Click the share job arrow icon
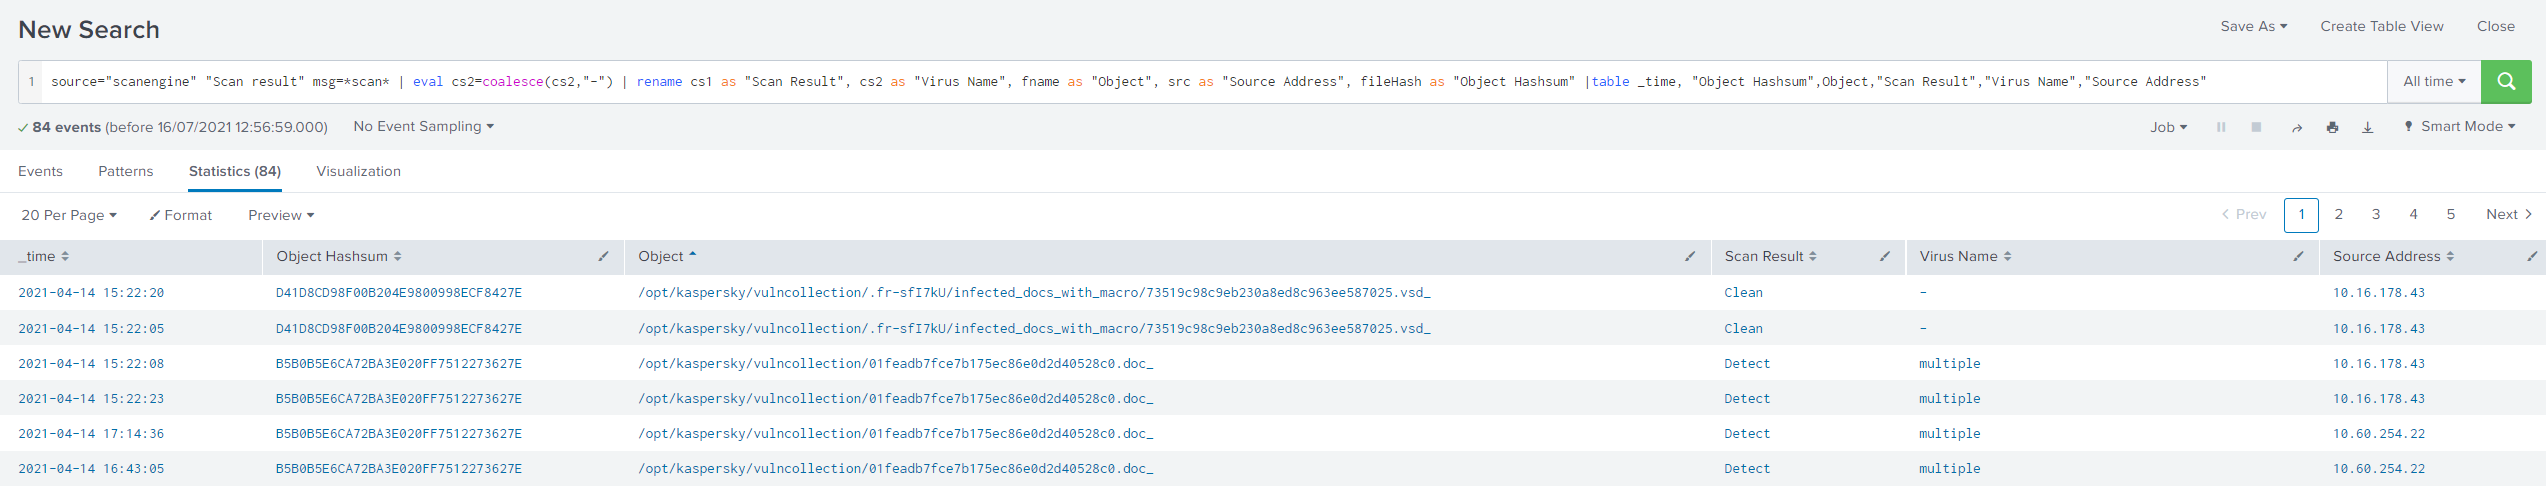The width and height of the screenshot is (2546, 489). 2296,128
